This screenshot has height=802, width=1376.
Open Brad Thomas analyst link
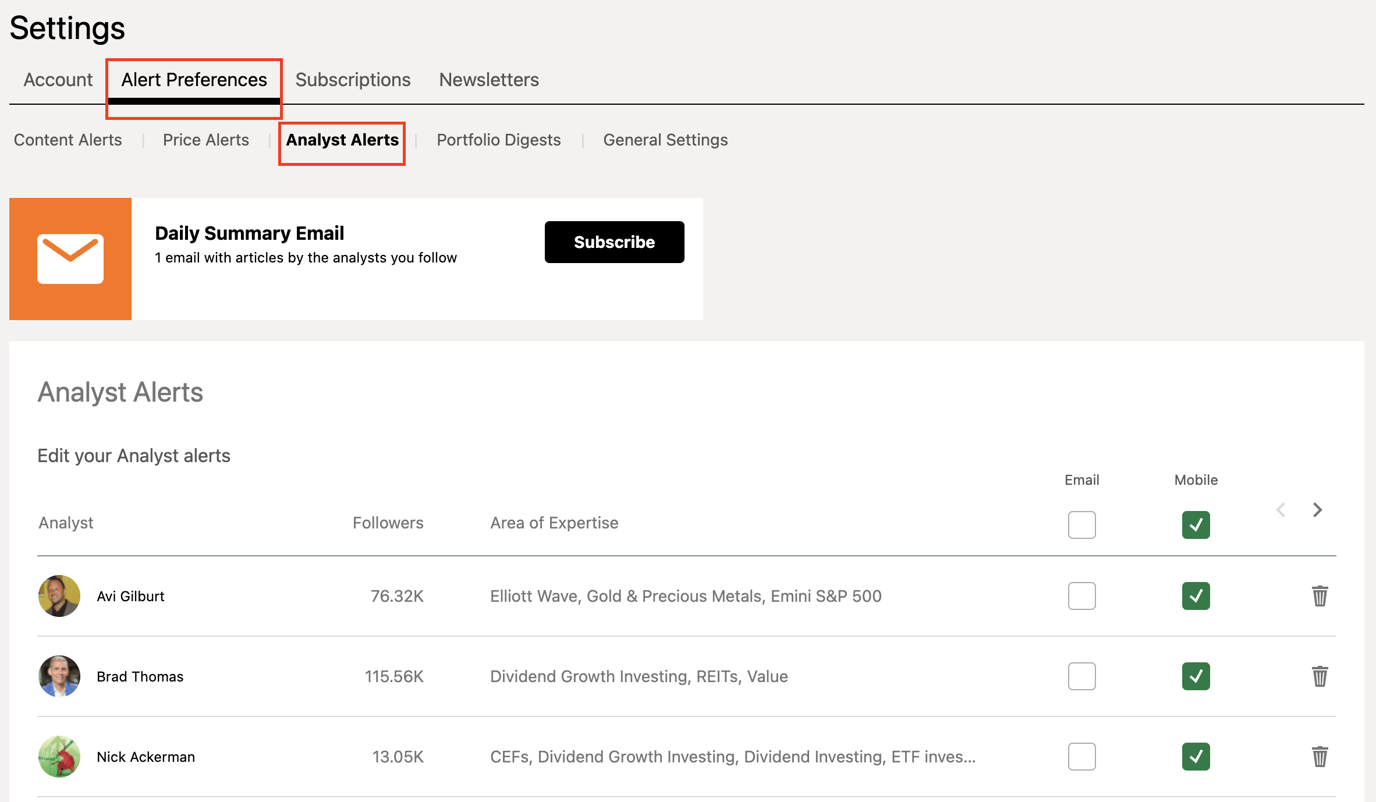140,676
